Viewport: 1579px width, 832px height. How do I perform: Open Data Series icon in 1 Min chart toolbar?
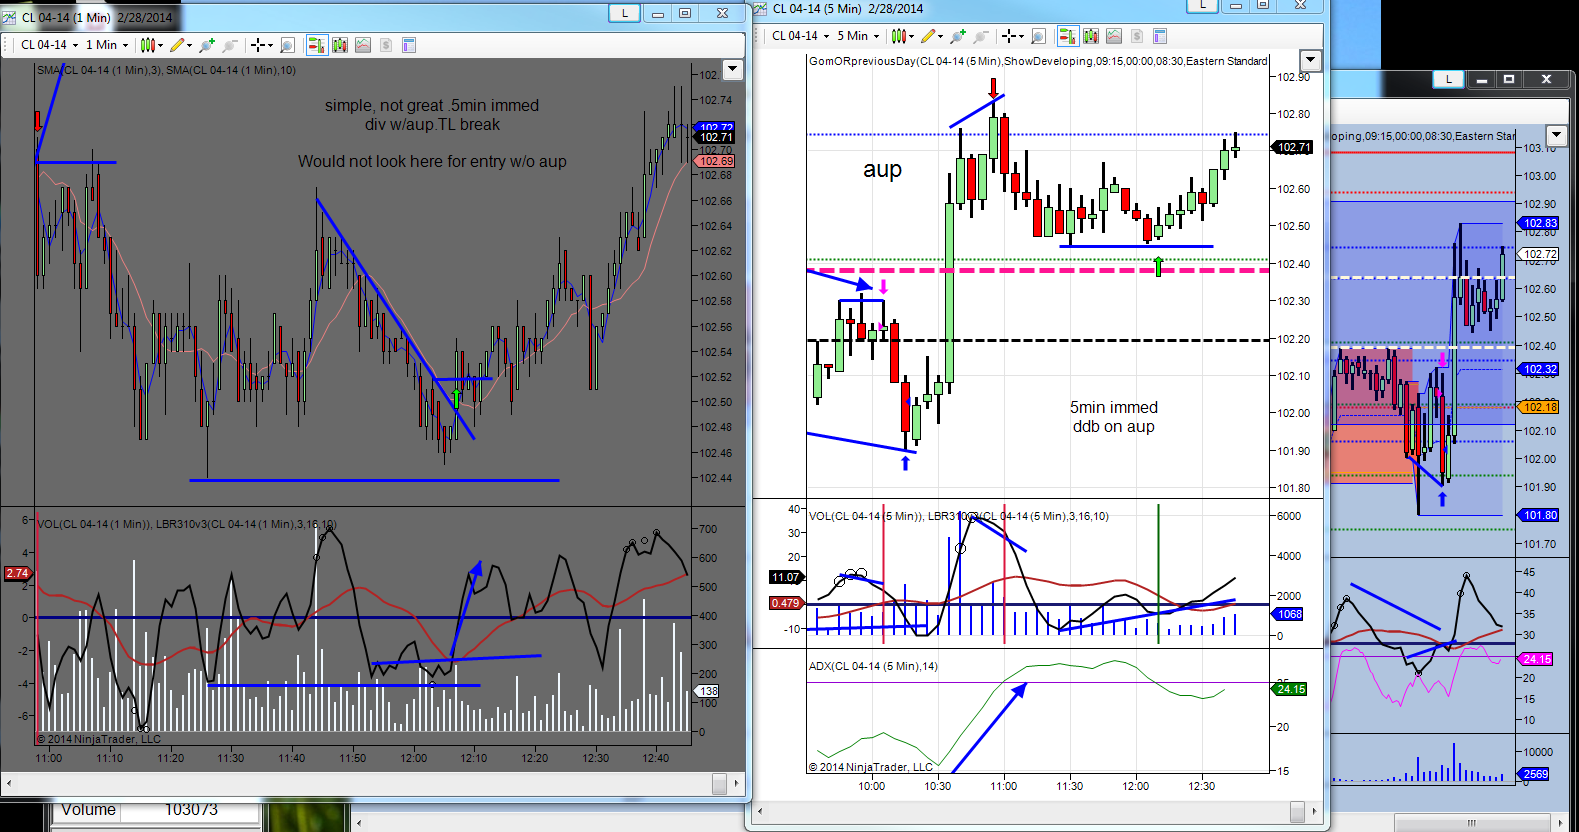[x=340, y=45]
